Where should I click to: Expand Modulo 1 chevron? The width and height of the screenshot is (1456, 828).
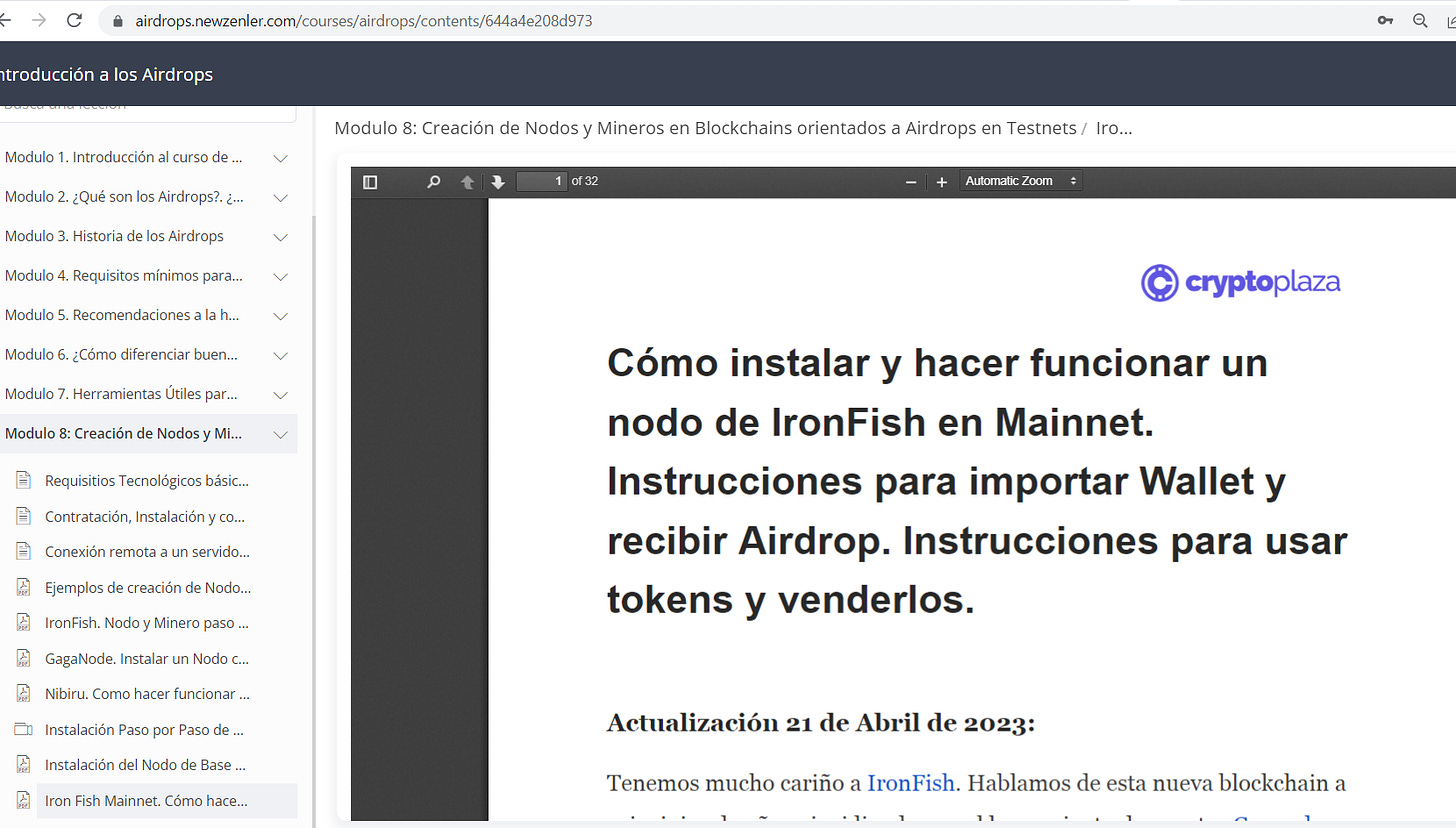pos(281,158)
